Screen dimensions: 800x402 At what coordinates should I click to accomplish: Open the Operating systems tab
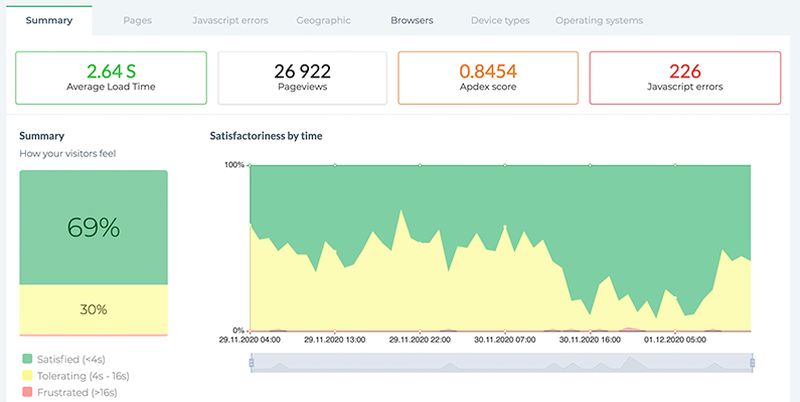click(x=599, y=20)
